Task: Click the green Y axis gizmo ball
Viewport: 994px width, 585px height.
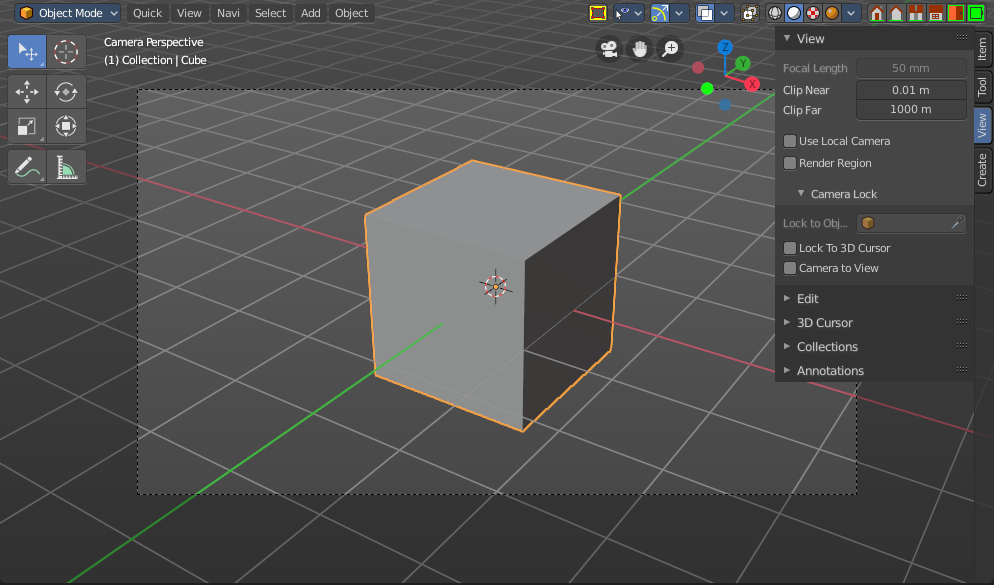Action: point(742,63)
